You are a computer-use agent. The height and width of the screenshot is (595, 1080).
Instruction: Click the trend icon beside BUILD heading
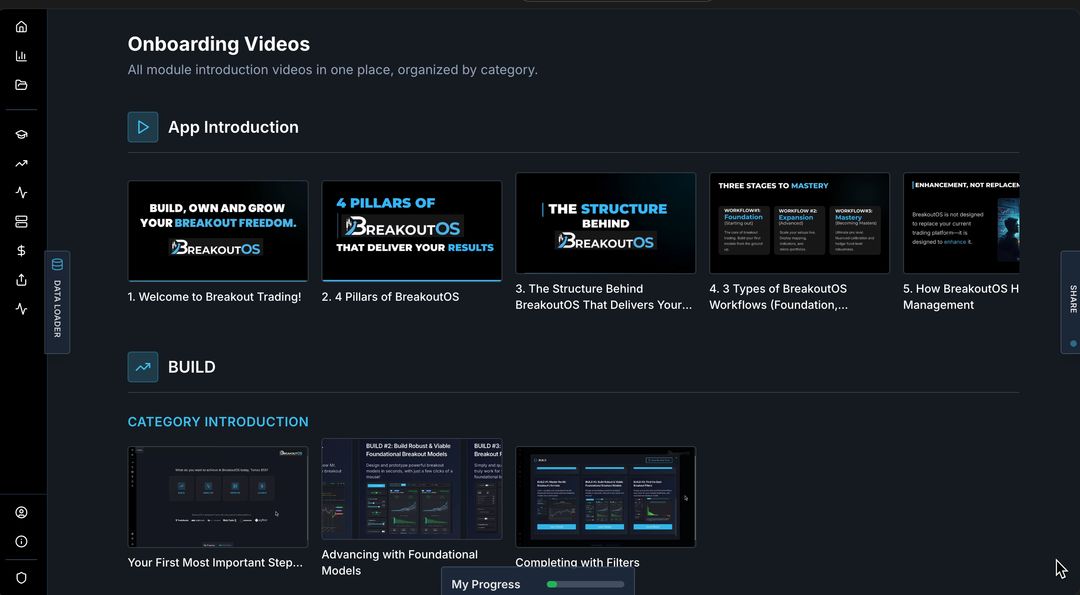pos(143,367)
